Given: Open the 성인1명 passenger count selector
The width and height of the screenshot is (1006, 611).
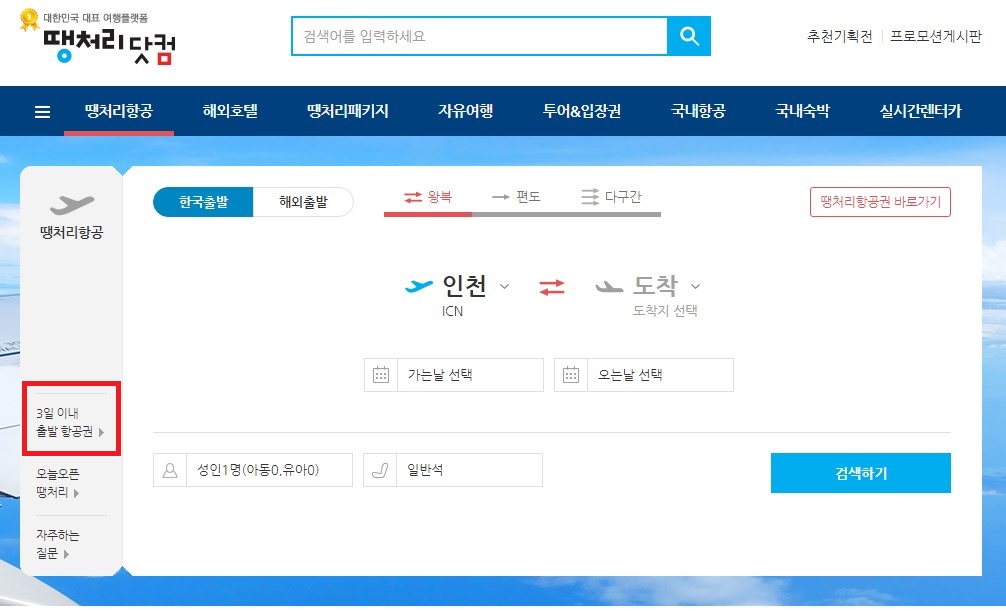Looking at the screenshot, I should point(260,469).
